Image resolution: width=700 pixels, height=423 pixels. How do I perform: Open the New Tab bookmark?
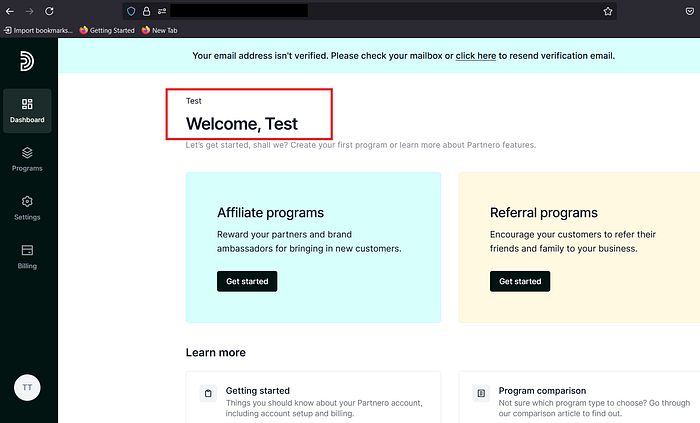tap(159, 30)
